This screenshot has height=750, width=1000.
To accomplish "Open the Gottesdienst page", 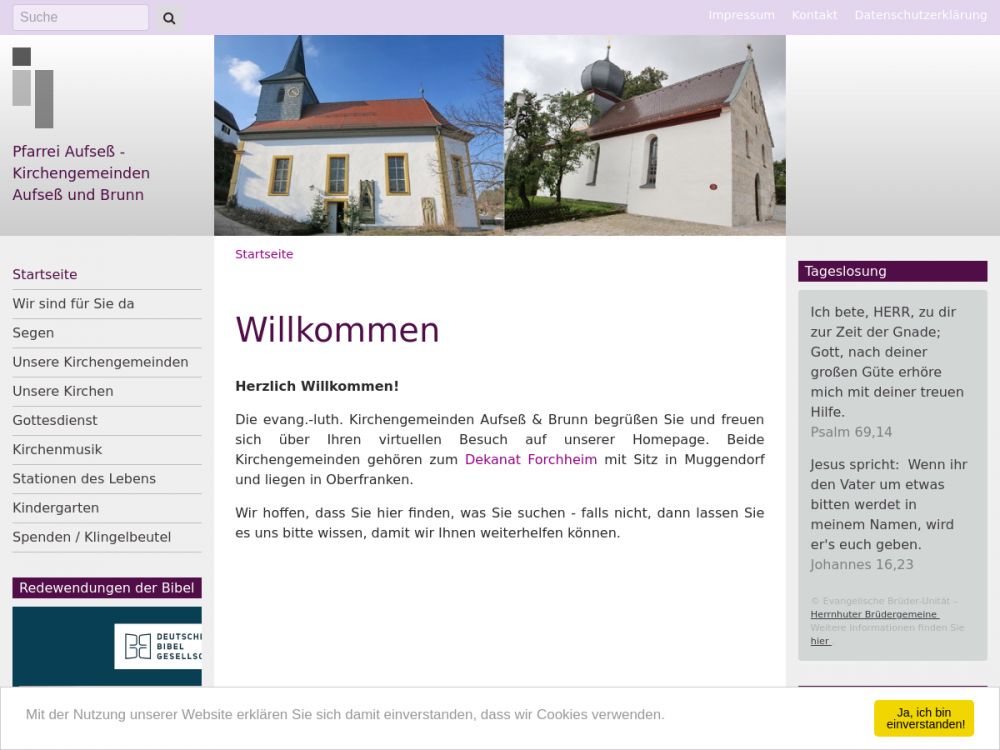I will [x=55, y=420].
